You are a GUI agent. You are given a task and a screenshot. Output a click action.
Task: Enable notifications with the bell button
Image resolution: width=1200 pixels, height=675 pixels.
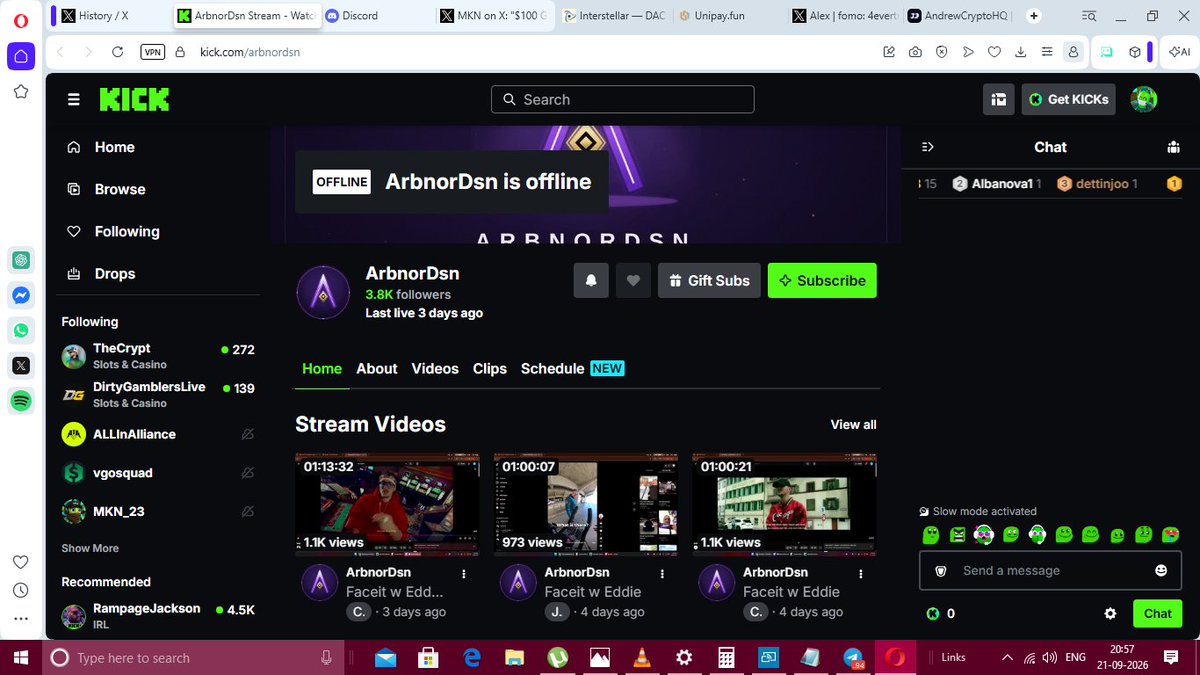(x=591, y=281)
